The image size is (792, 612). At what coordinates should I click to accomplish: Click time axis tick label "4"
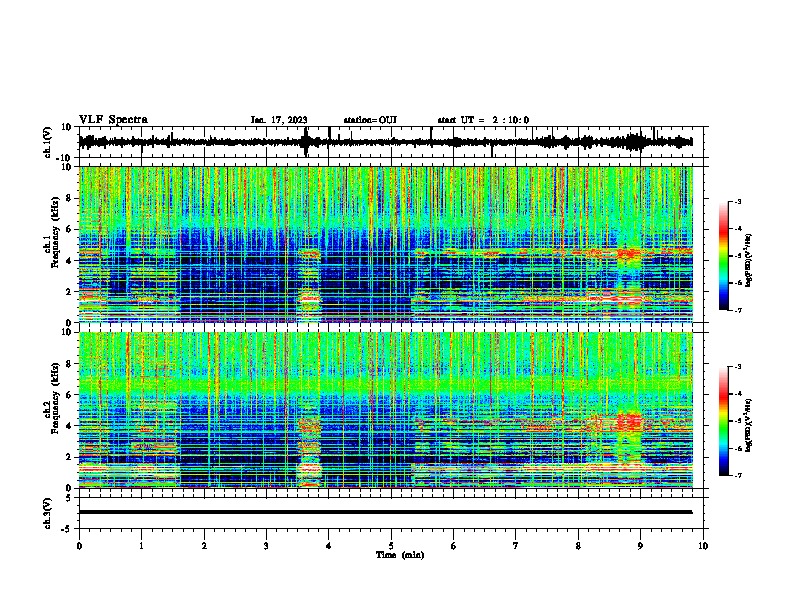(329, 546)
